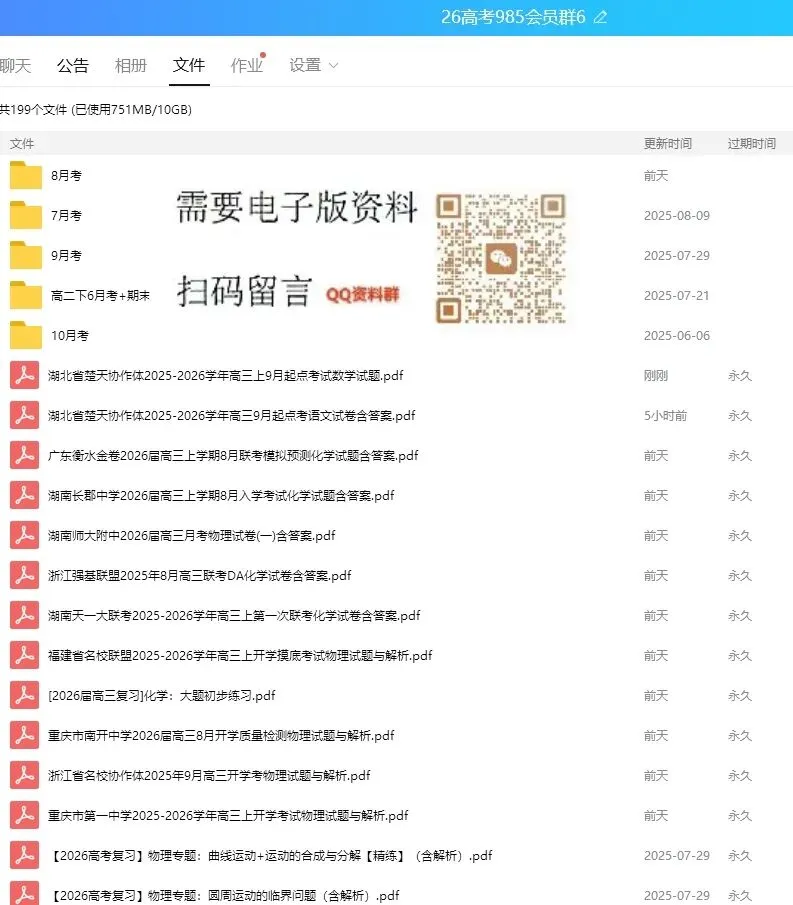Click PDF icon of 福建省名校联盟物理试题 file
The height and width of the screenshot is (905, 793).
click(x=24, y=656)
